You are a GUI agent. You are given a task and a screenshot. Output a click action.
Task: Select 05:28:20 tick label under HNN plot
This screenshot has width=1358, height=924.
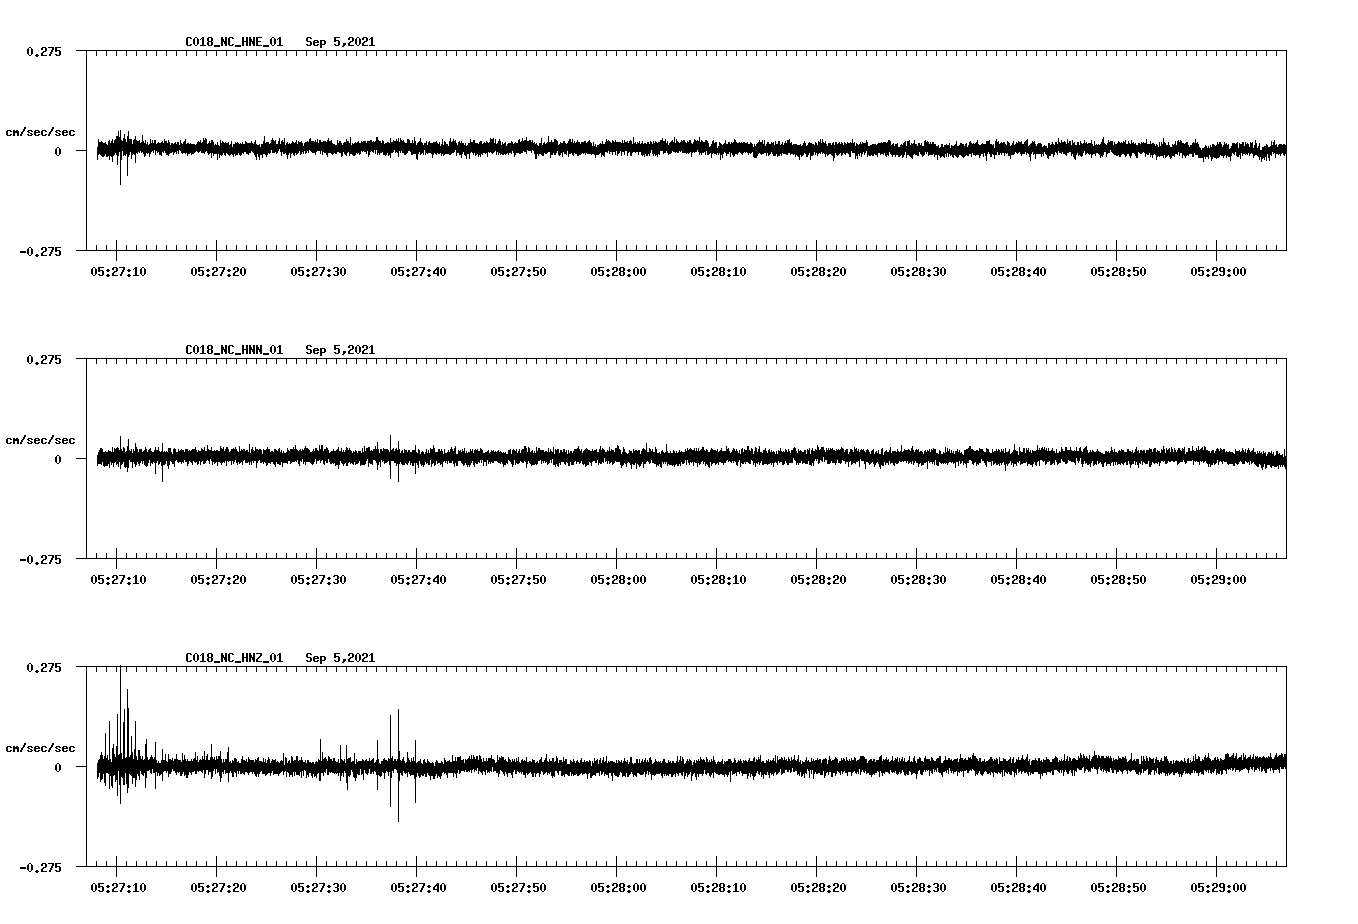coord(818,579)
